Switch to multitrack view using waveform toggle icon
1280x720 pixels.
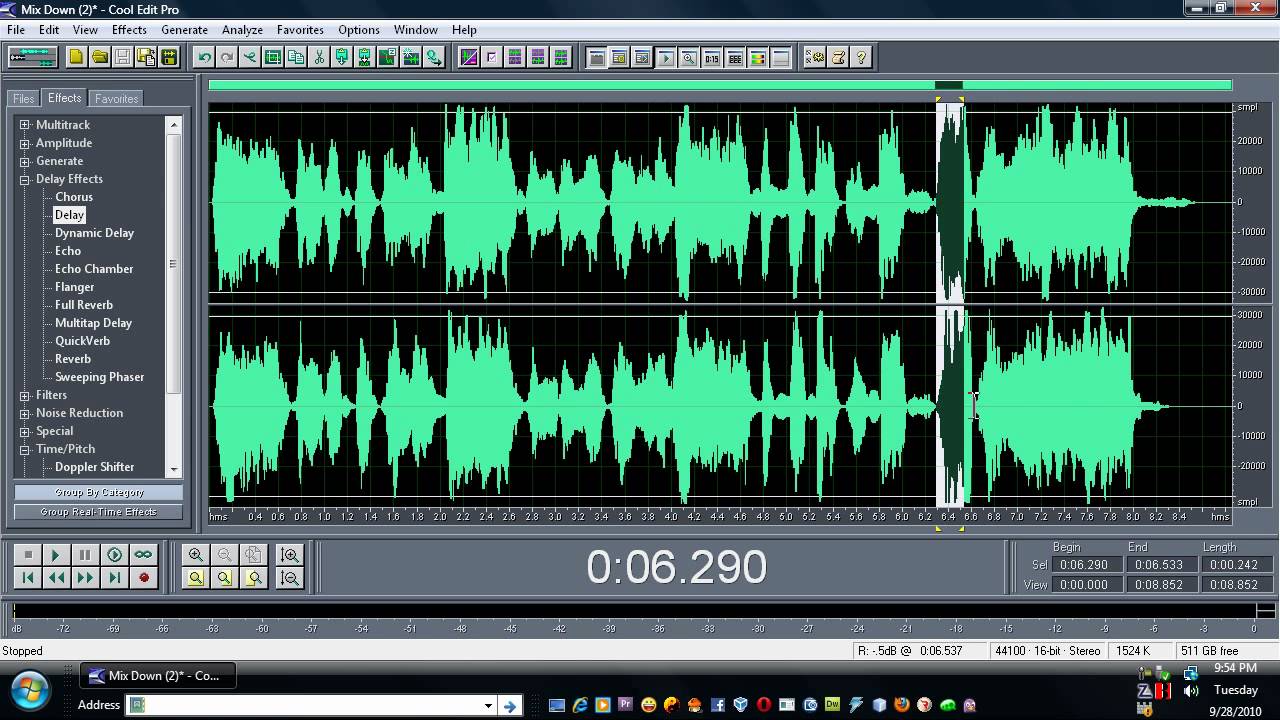point(33,57)
